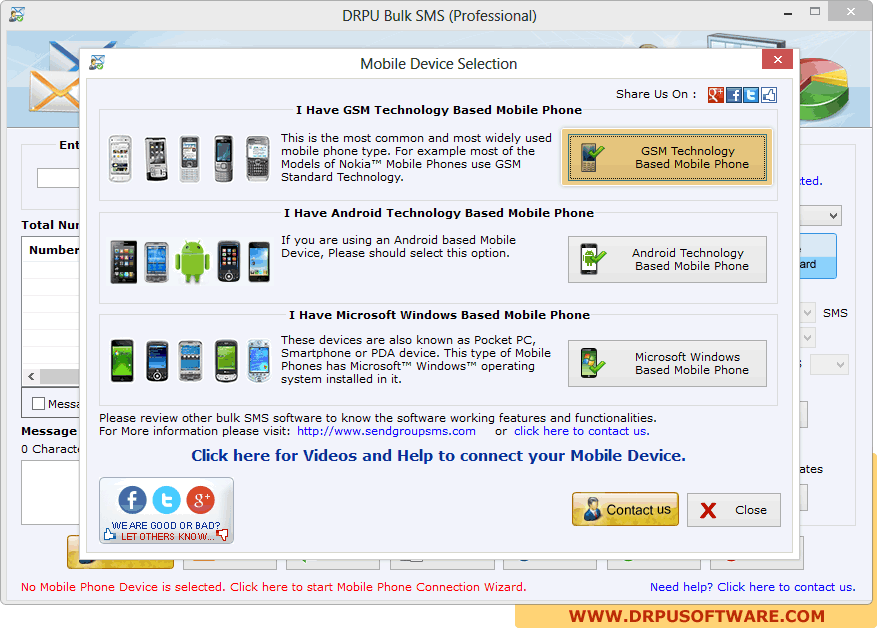Viewport: 877px width, 628px height.
Task: Click the entry input field in main window
Action: point(58,178)
